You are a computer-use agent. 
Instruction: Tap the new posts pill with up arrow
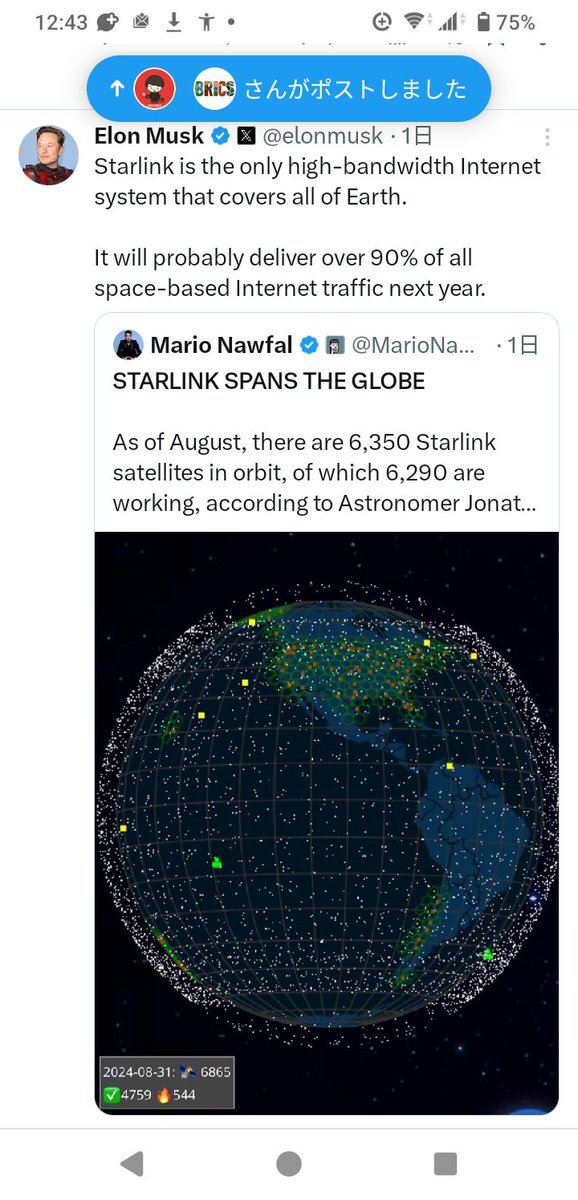pos(289,89)
